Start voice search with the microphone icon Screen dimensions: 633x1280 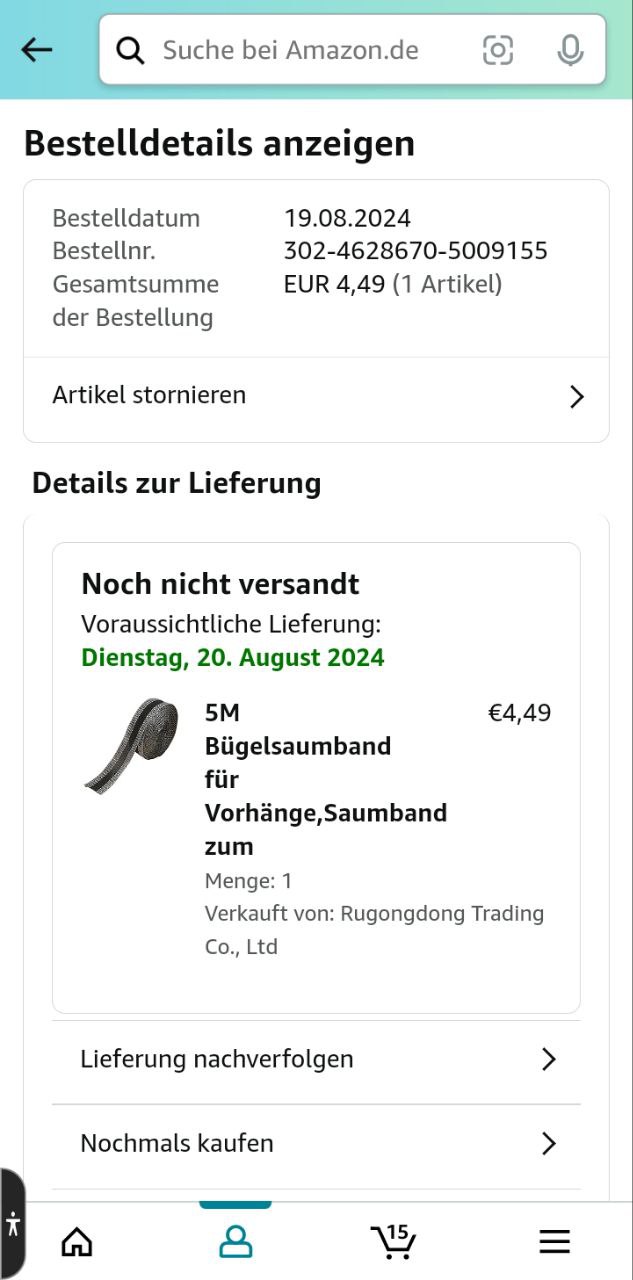pos(571,50)
